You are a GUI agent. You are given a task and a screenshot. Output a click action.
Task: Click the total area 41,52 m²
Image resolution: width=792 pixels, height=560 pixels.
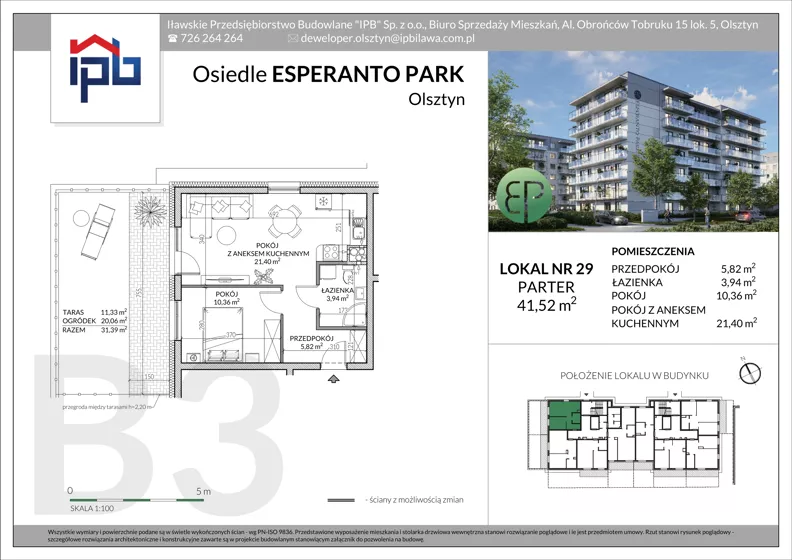(x=546, y=304)
